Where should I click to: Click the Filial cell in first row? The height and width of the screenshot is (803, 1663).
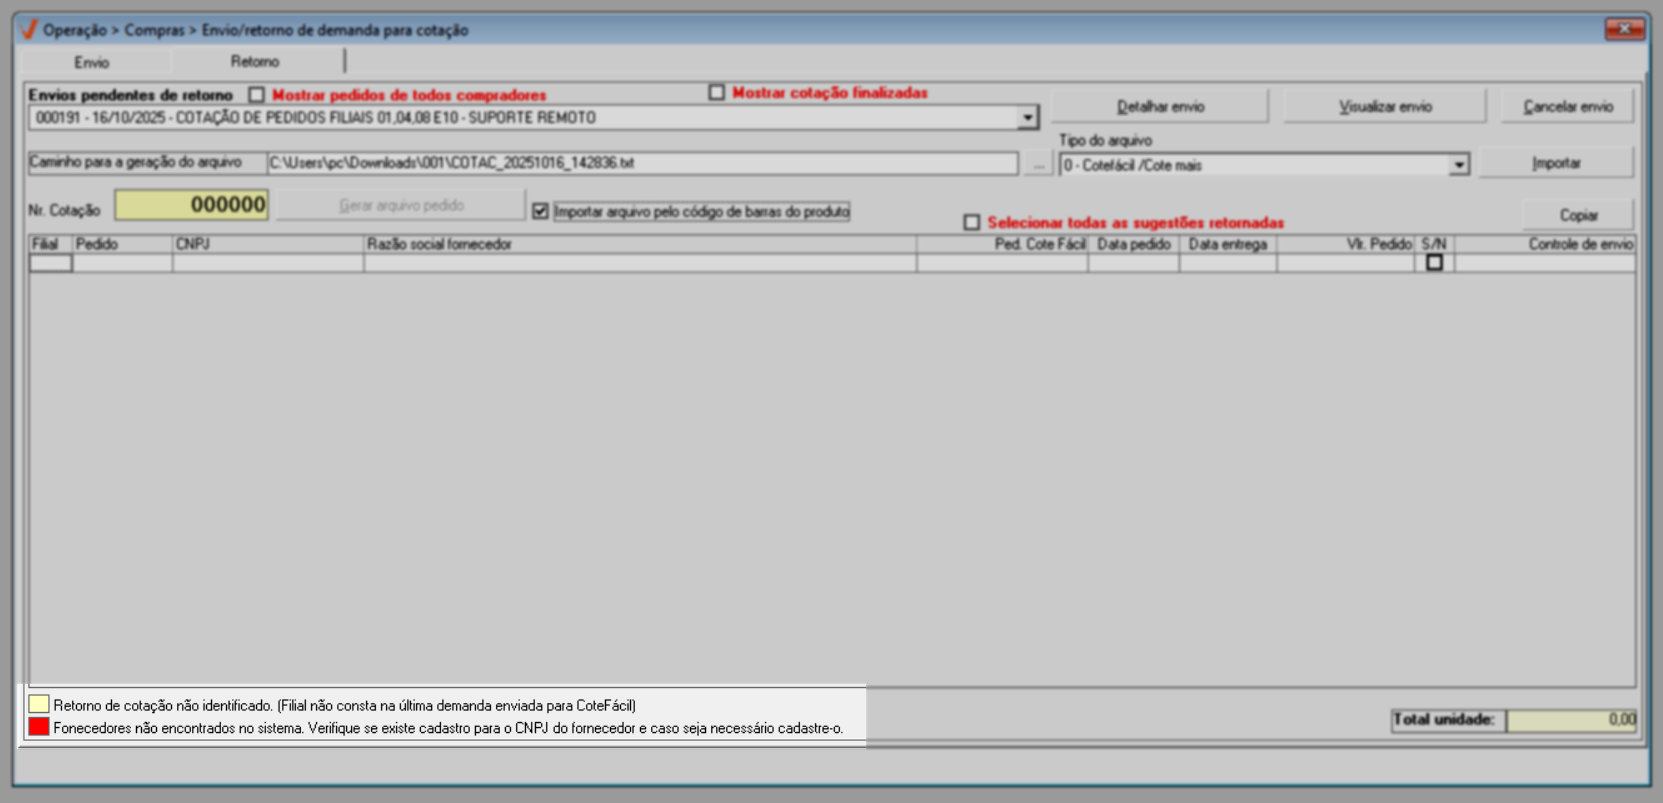[51, 263]
